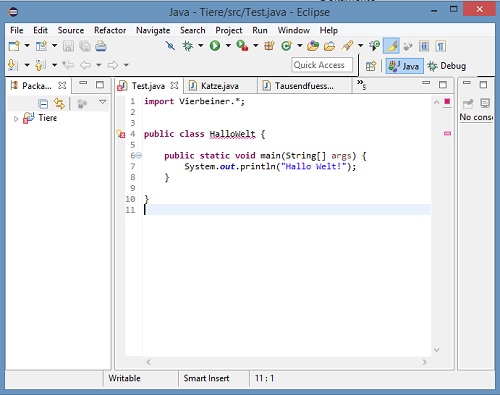Click the New Java Class icon

(286, 46)
